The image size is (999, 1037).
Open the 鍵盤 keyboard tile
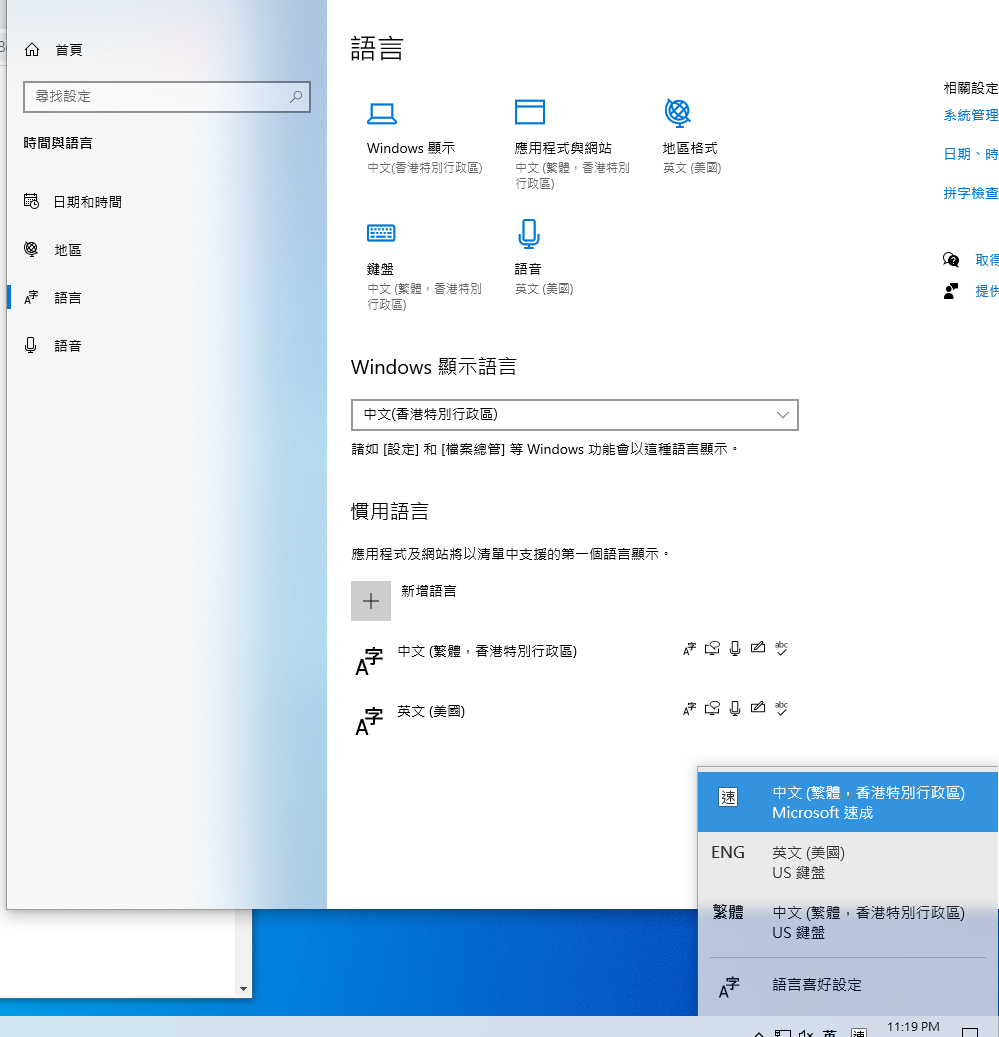[424, 266]
